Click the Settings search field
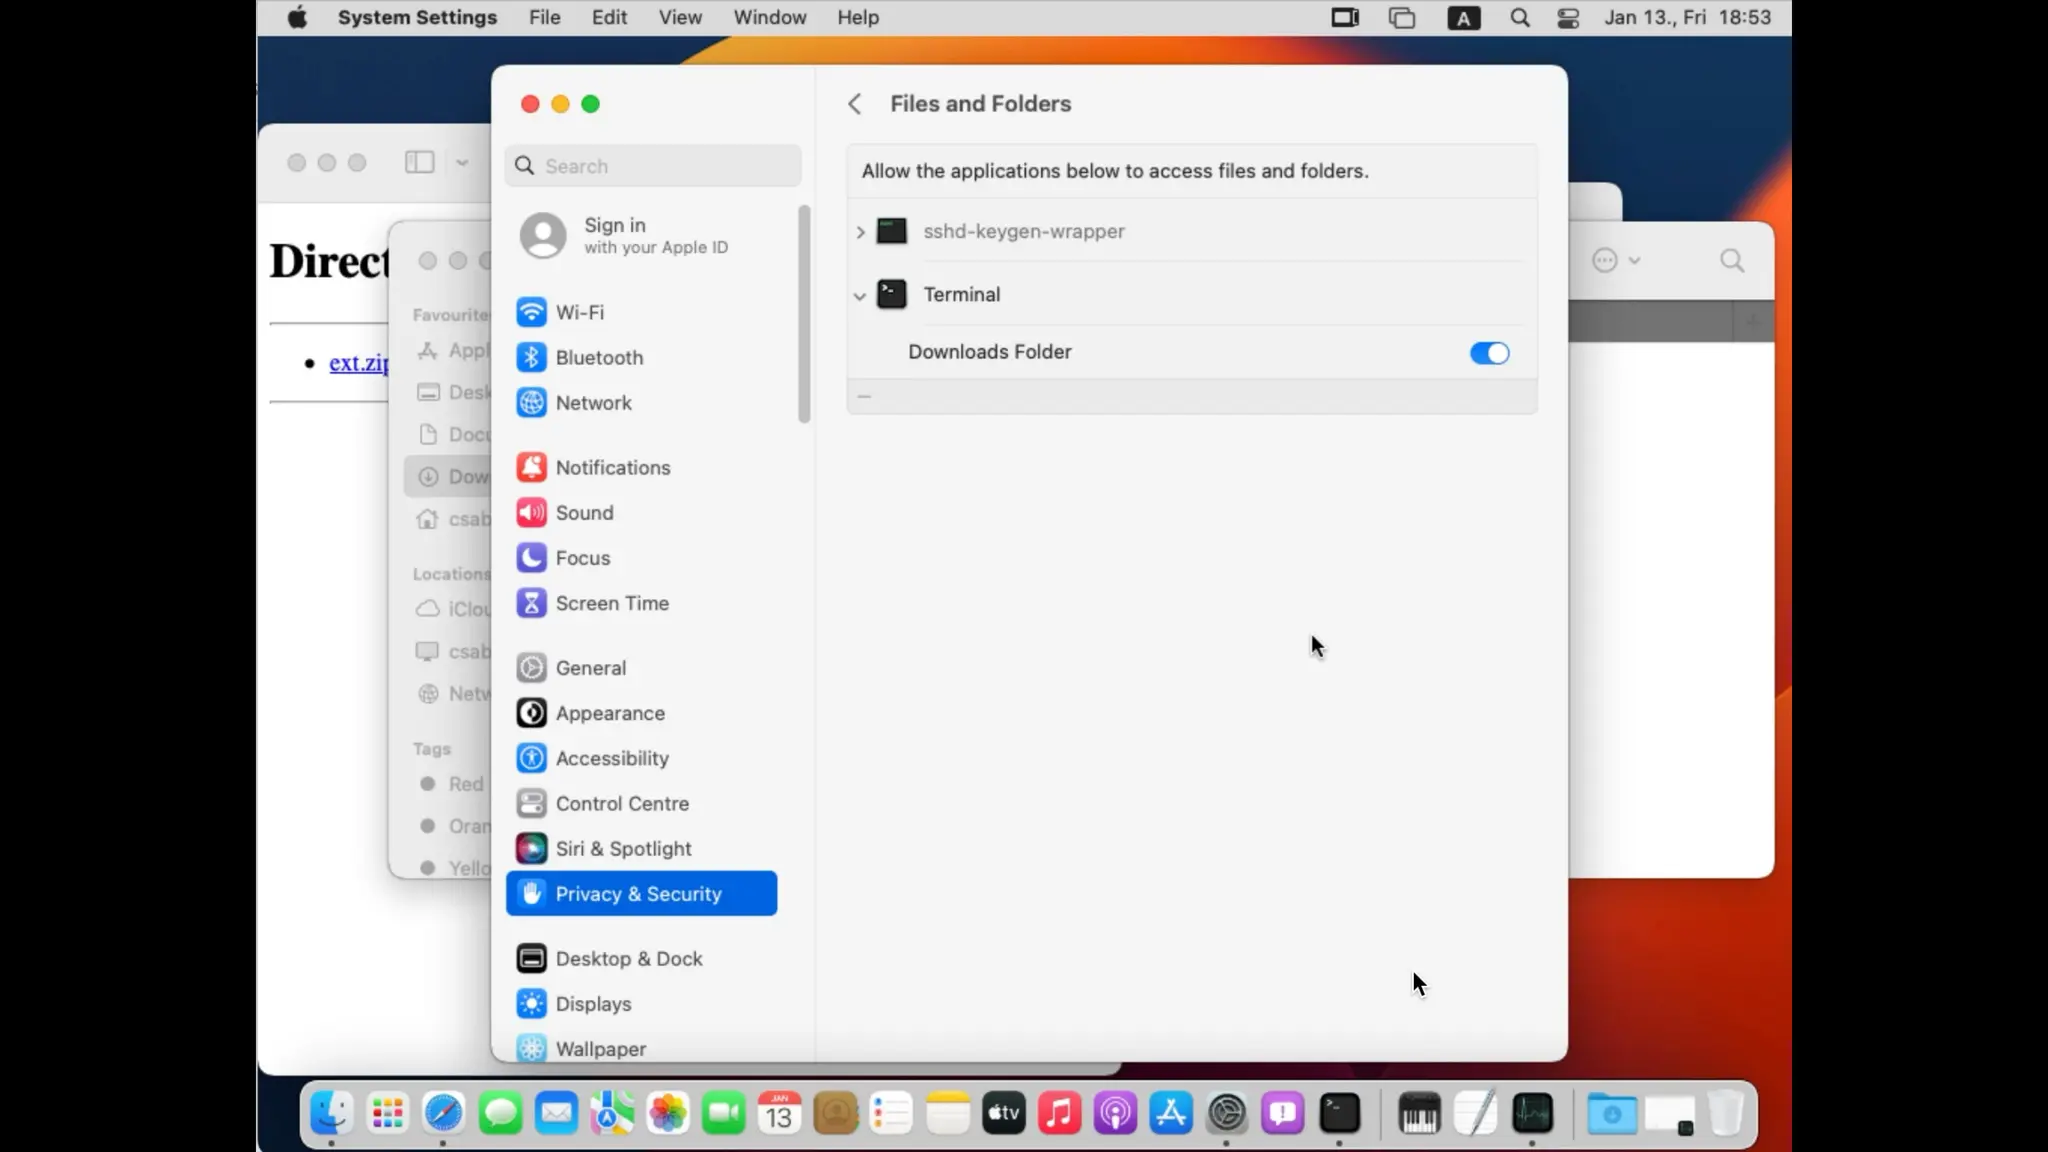The image size is (2048, 1152). [x=653, y=166]
